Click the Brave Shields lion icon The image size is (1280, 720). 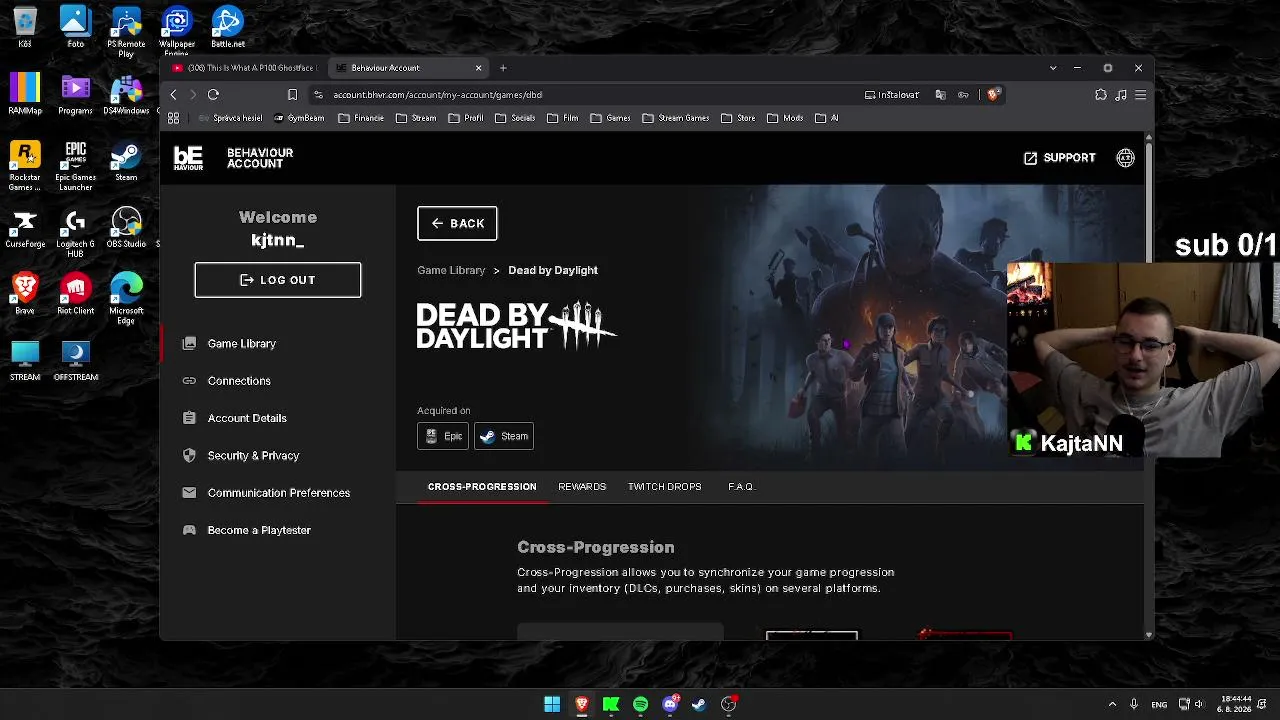tap(993, 95)
